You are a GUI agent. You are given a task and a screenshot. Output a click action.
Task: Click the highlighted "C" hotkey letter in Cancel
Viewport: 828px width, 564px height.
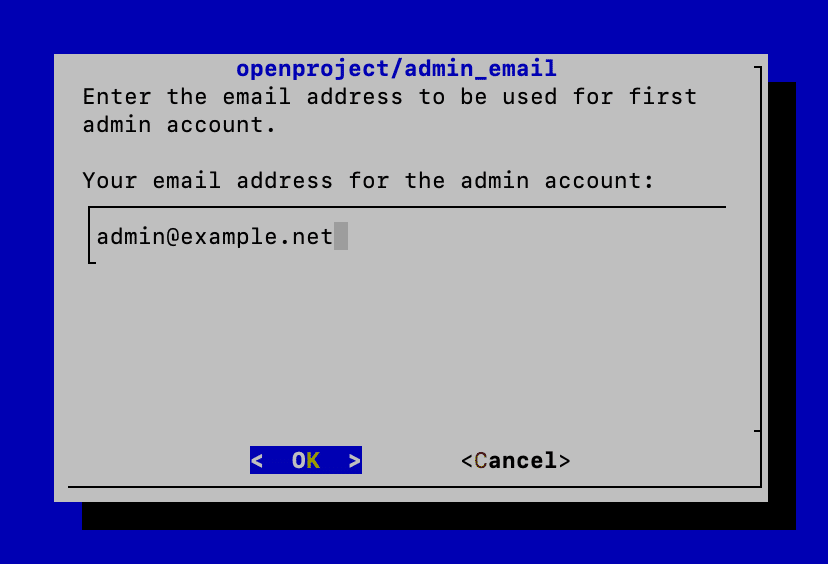[481, 460]
